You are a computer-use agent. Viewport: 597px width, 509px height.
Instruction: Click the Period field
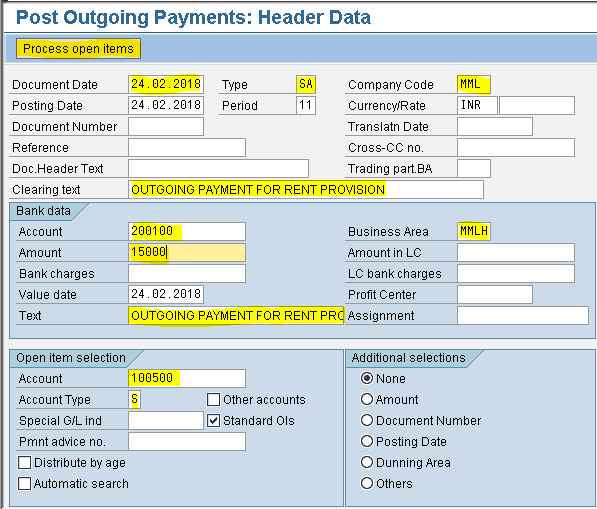(x=306, y=105)
